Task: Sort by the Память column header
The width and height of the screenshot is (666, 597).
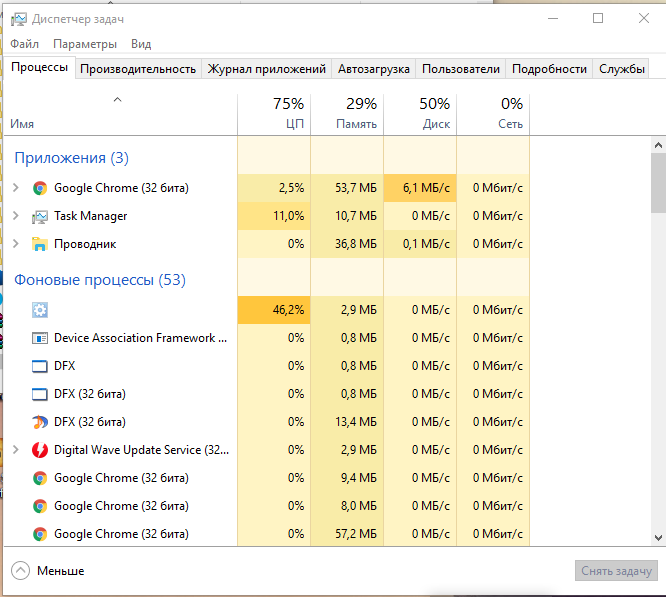Action: coord(347,115)
